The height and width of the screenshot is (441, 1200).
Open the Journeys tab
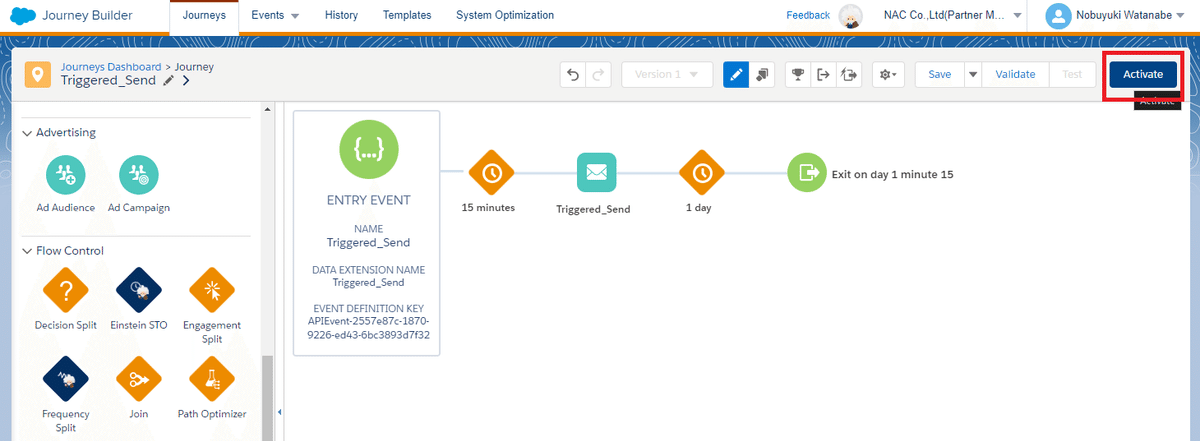(x=204, y=16)
